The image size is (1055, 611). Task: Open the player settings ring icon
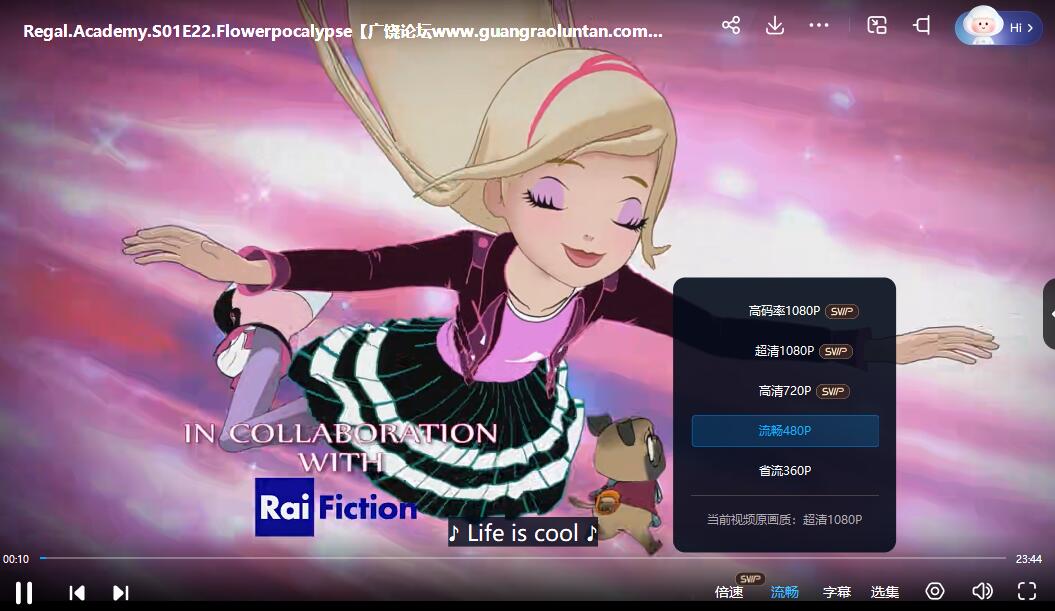[x=935, y=591]
